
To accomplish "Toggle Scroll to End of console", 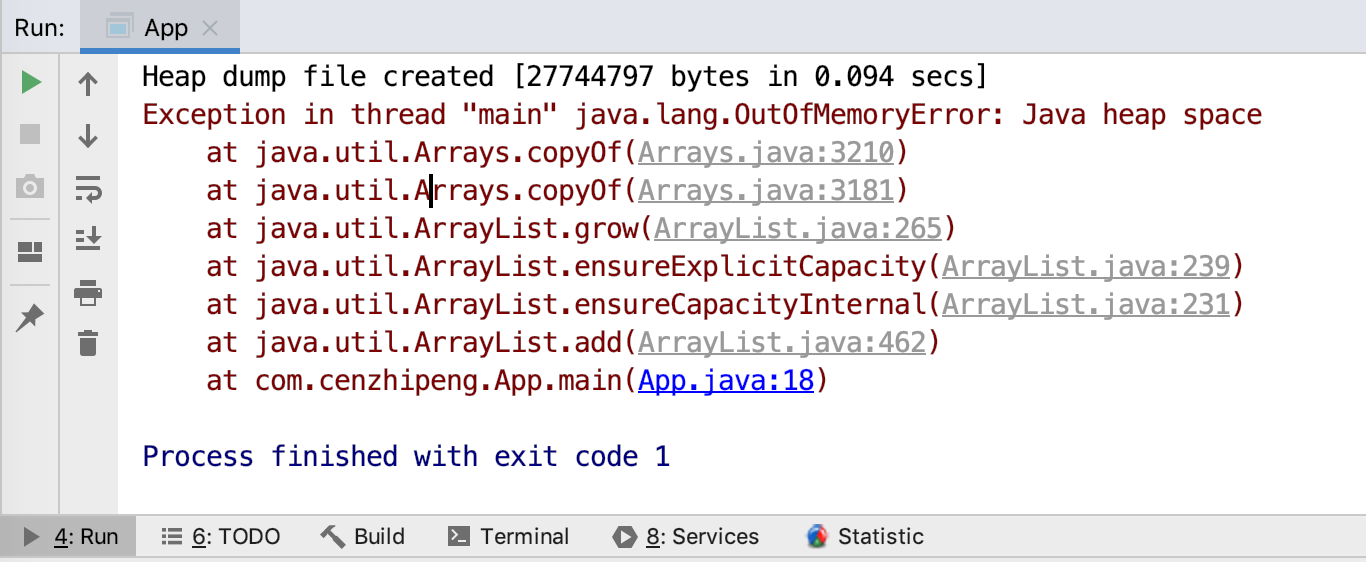I will pos(88,239).
